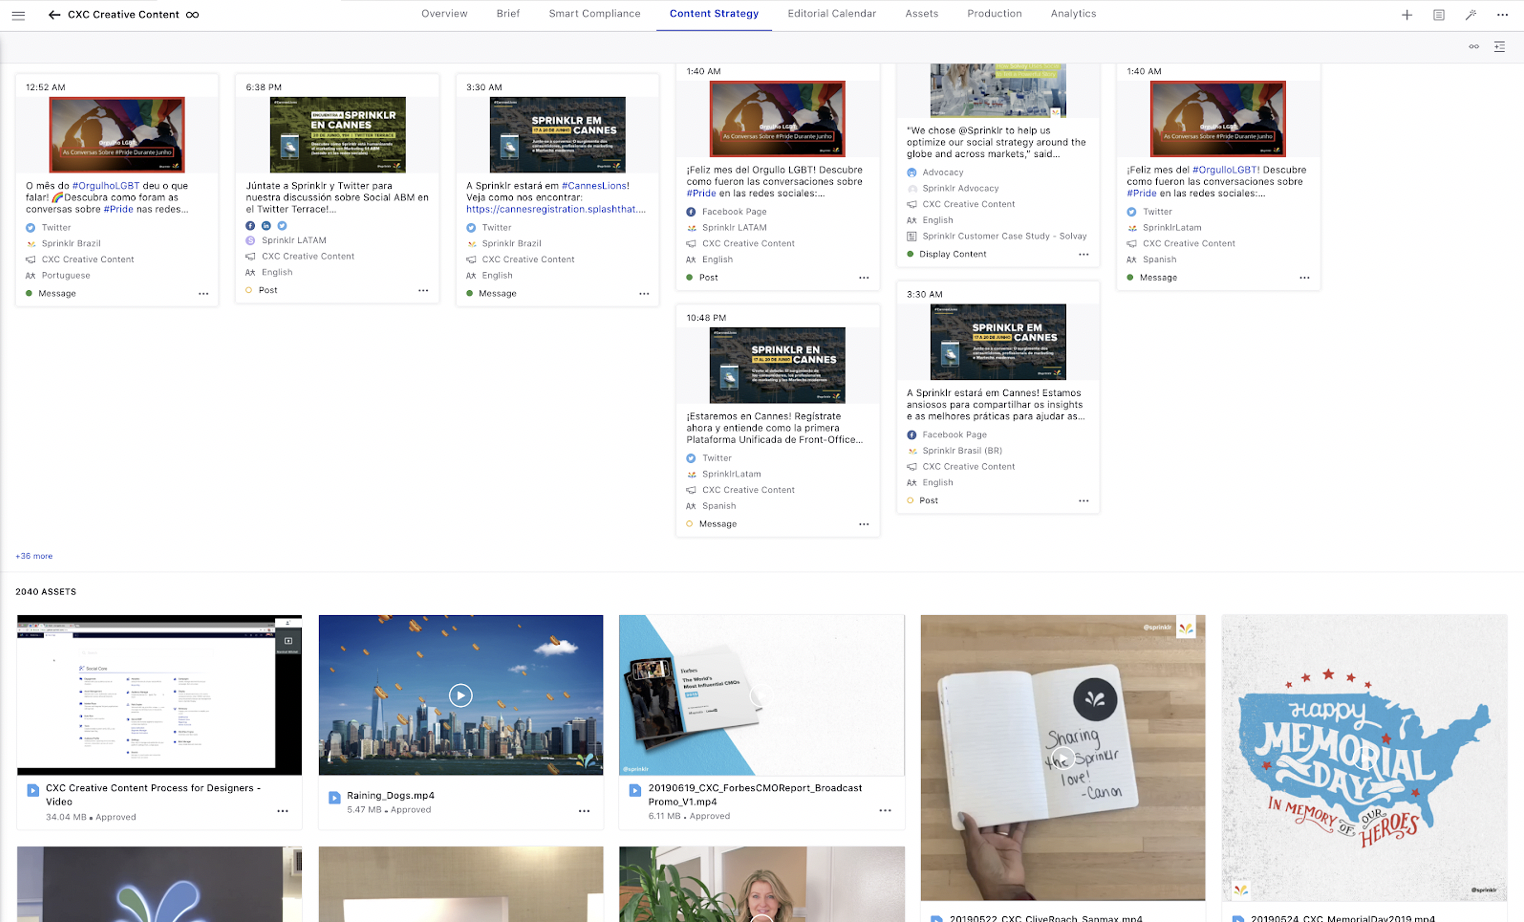Open the Editorial Calendar tab

(832, 14)
